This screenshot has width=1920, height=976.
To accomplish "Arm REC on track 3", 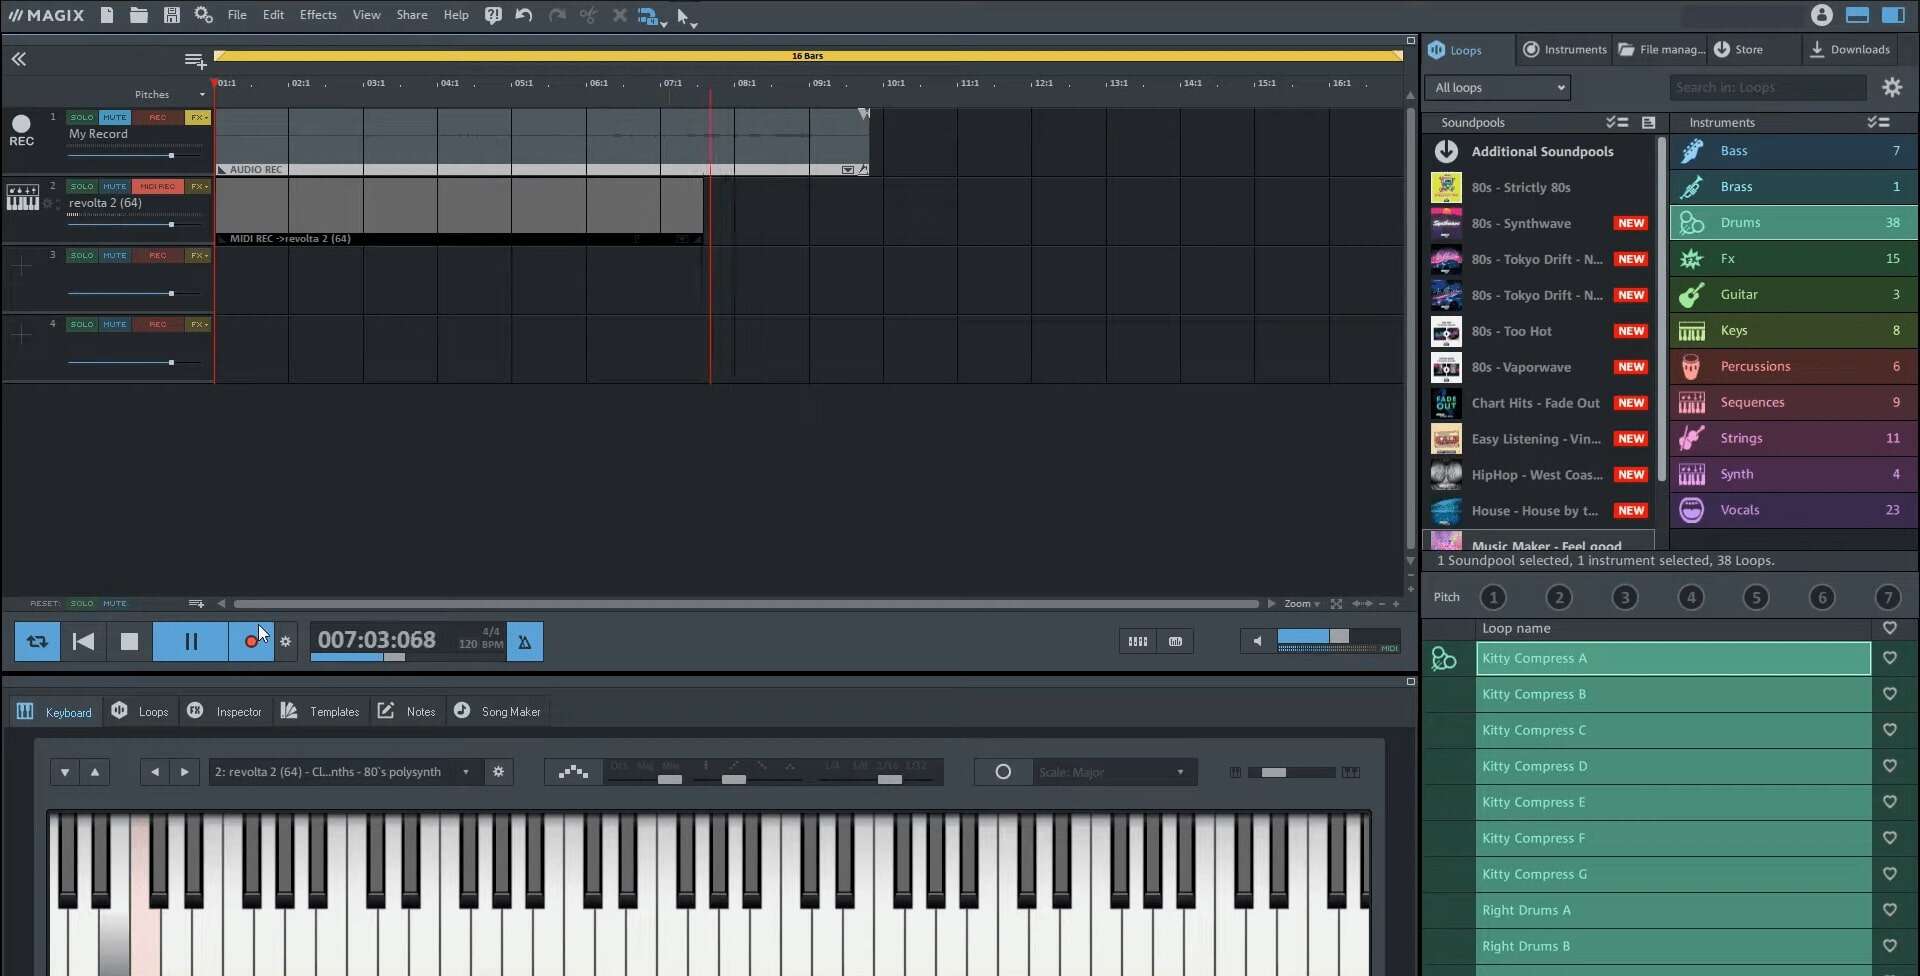I will tap(157, 255).
